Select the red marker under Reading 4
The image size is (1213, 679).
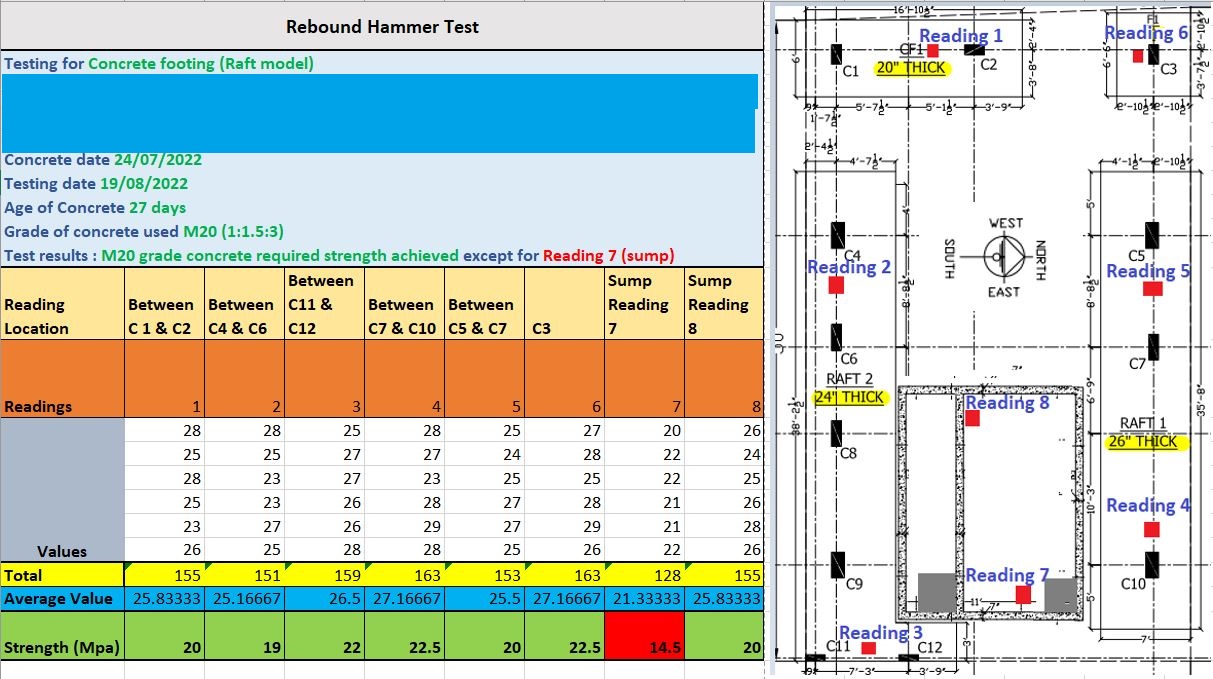[1151, 529]
